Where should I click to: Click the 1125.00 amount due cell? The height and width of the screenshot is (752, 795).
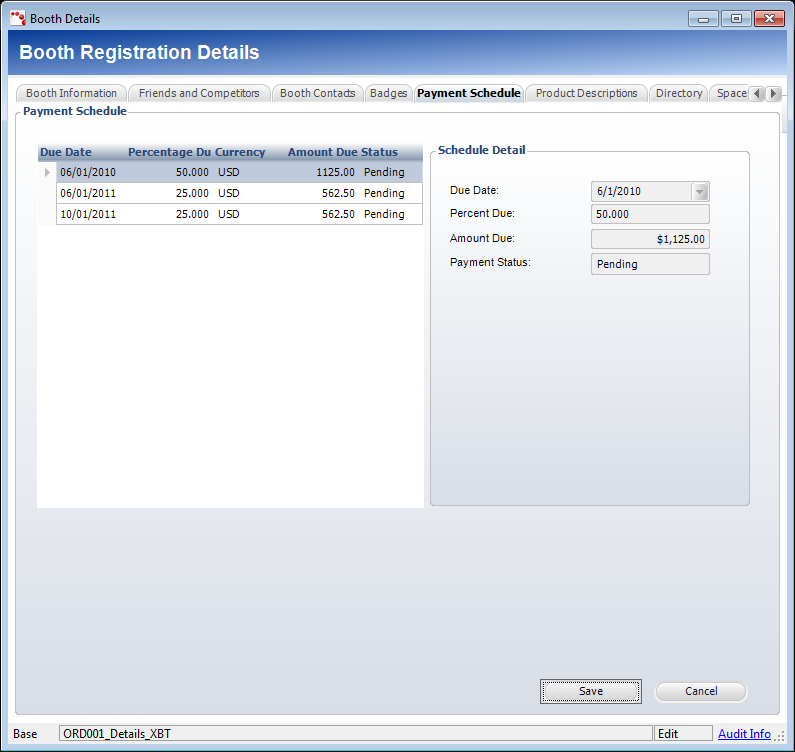click(x=335, y=172)
